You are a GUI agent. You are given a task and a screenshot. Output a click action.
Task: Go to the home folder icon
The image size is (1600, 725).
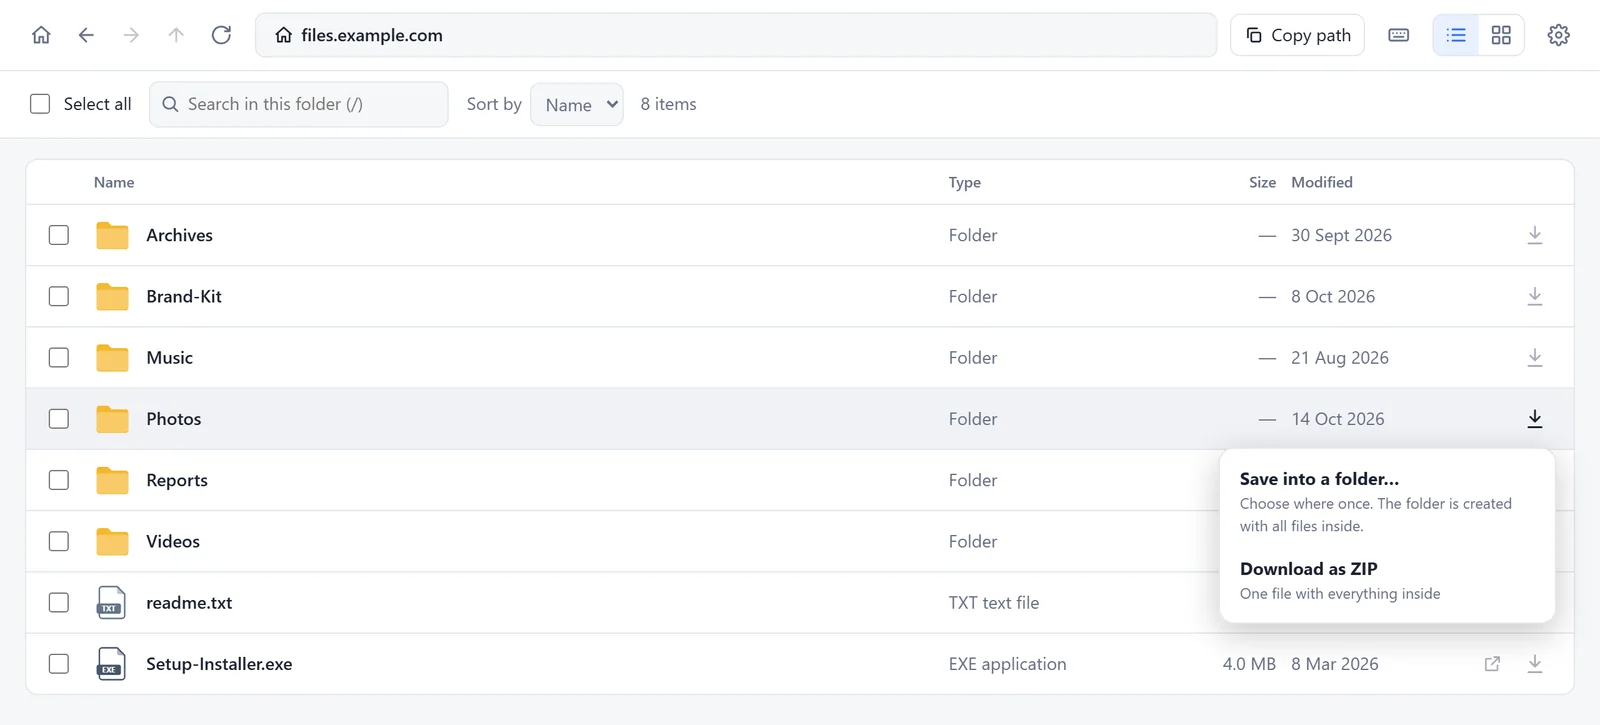point(41,35)
